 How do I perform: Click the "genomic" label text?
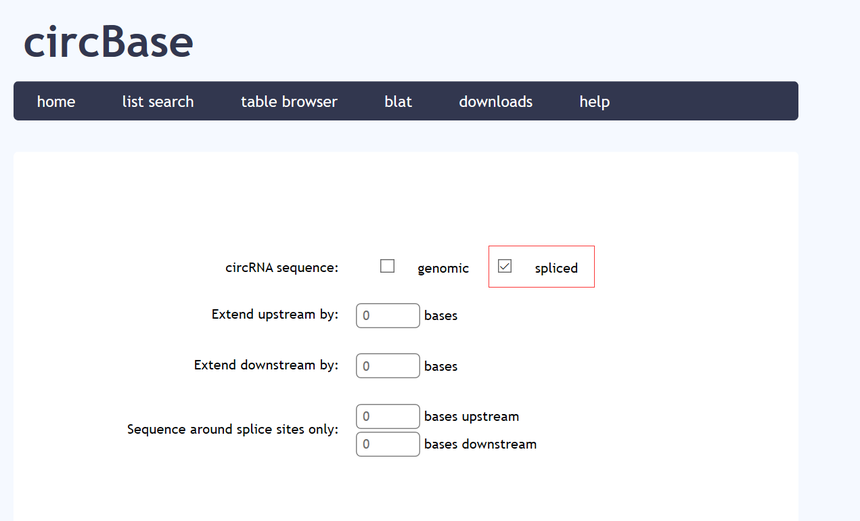coord(443,268)
